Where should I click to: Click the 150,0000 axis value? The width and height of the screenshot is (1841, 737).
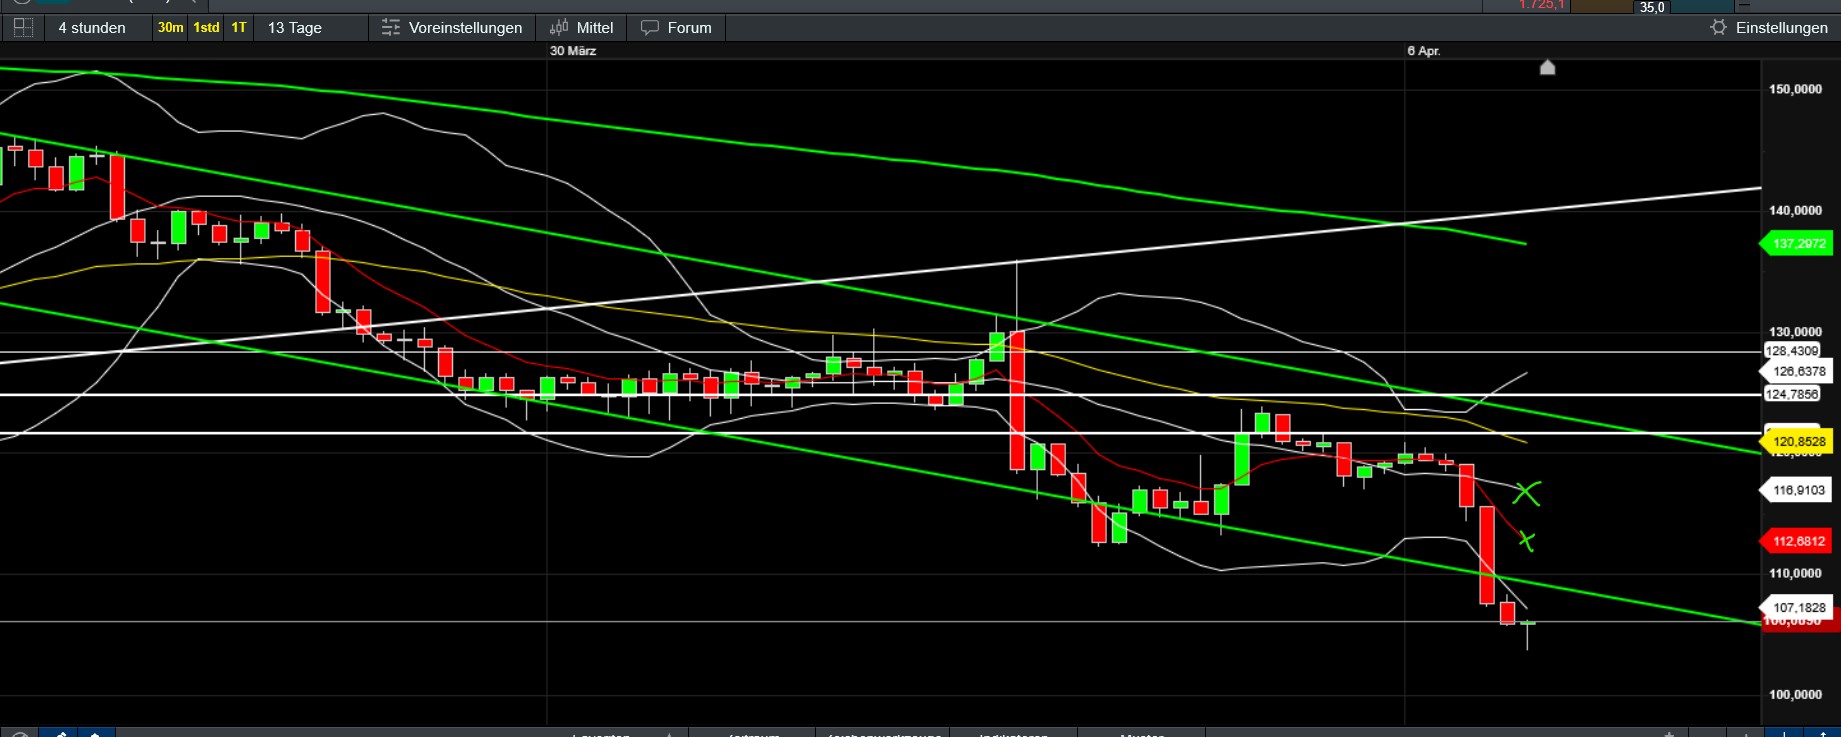1795,89
